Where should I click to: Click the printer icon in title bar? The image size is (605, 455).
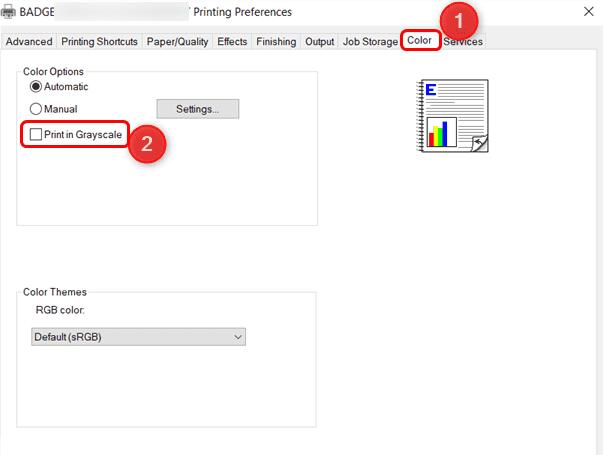coord(9,12)
